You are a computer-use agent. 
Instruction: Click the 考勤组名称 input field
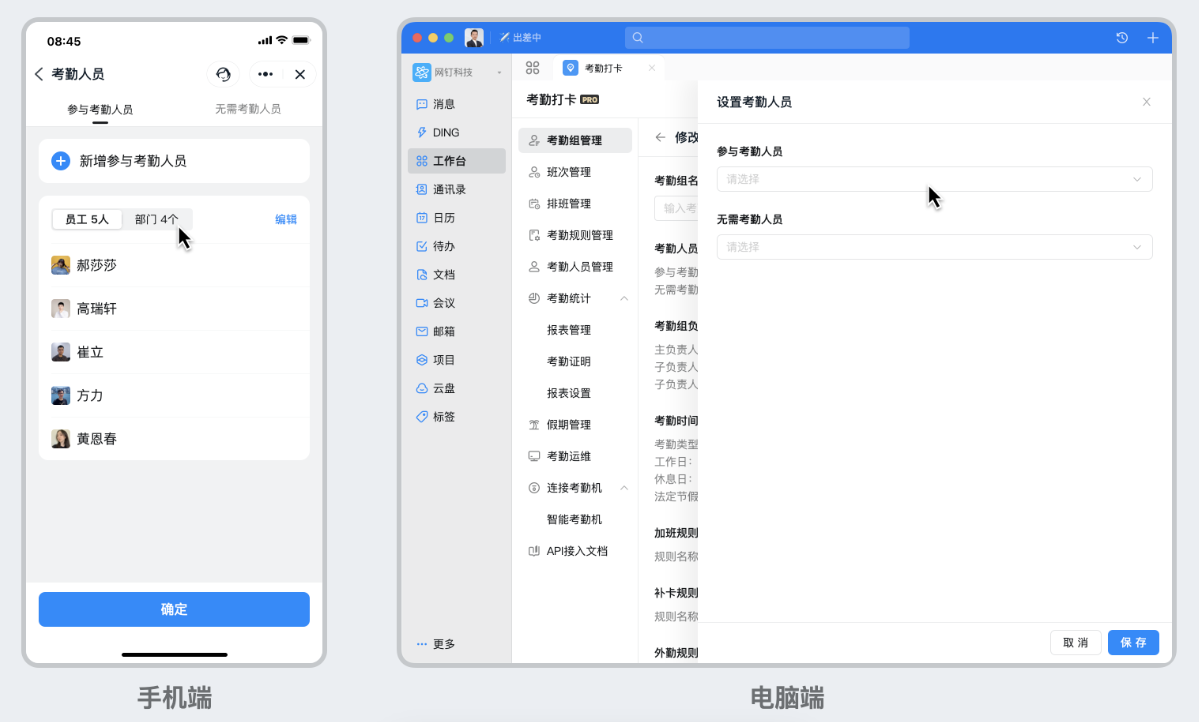click(x=676, y=208)
